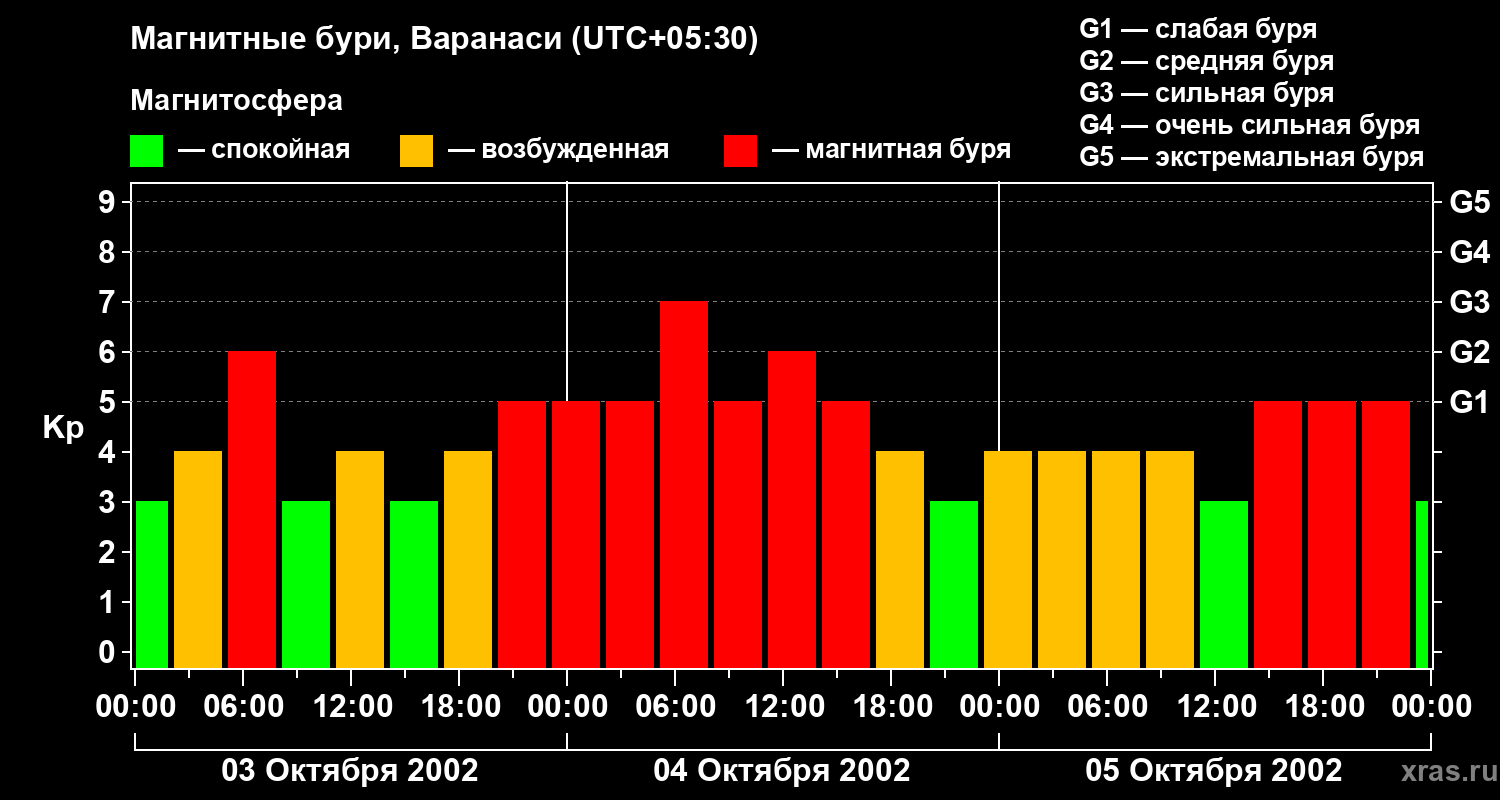The image size is (1500, 800).
Task: Click the '— магнитная буря' legend label
Action: (x=891, y=150)
